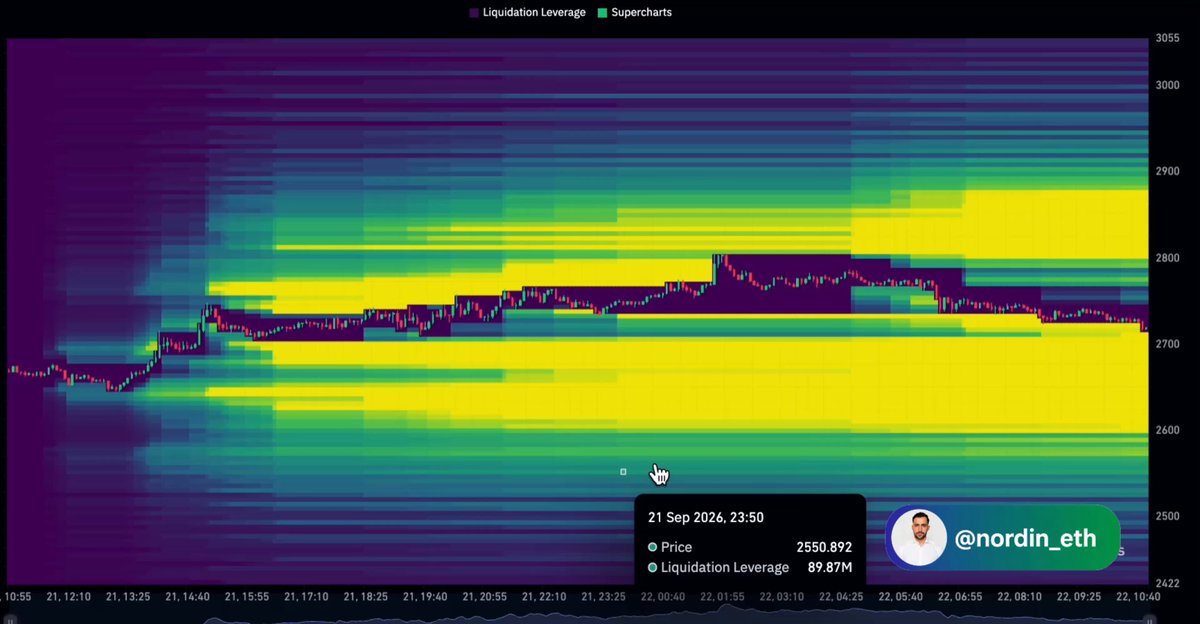Click the "21, 15:55" time axis label
This screenshot has height=624, width=1200.
[246, 596]
